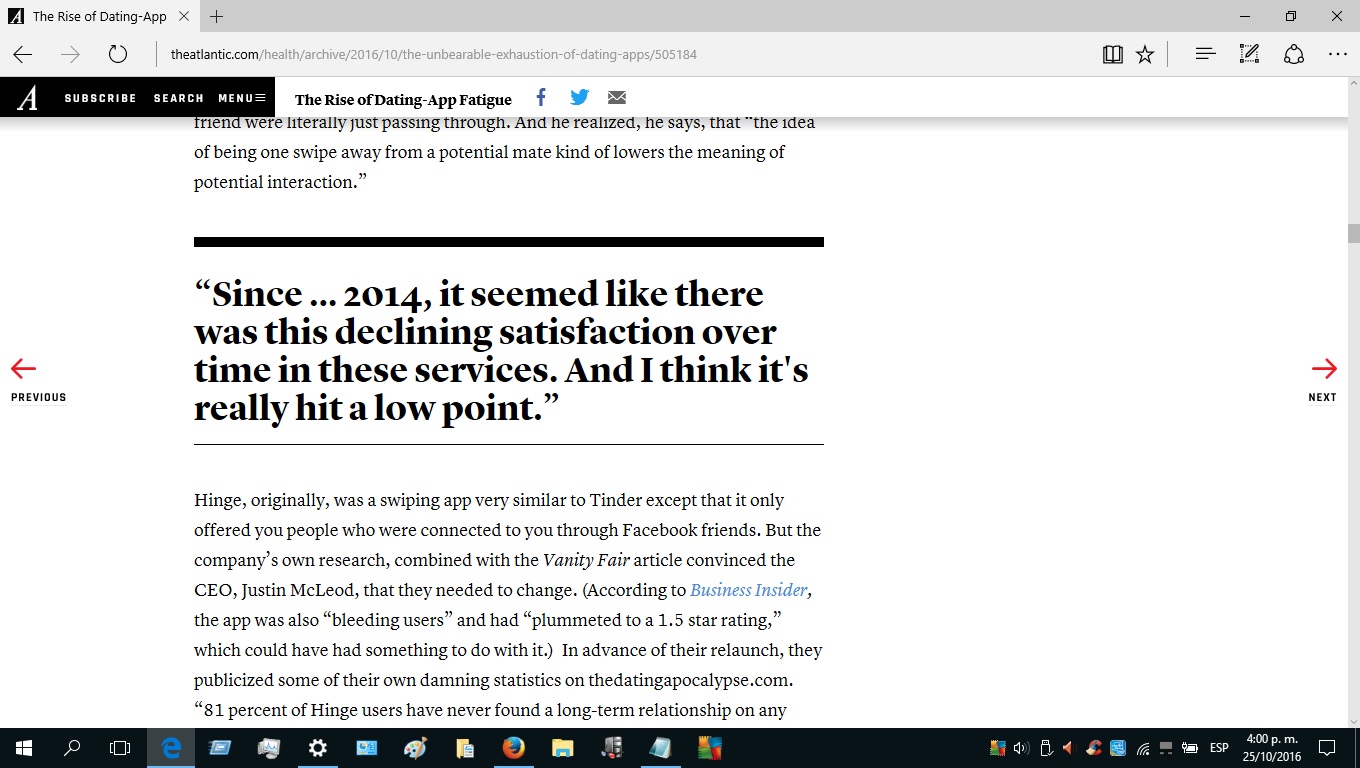Click the battery power tray icon
The width and height of the screenshot is (1360, 768).
pos(1190,748)
